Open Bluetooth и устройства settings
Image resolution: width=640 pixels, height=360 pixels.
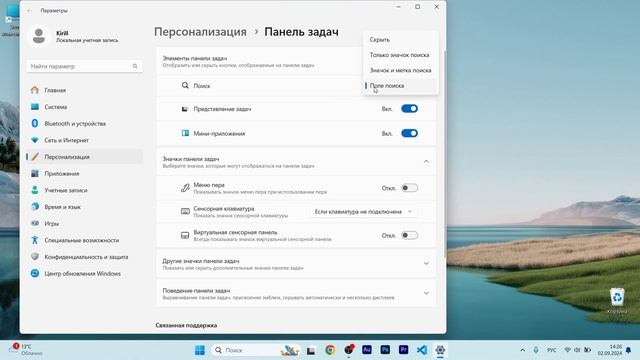pos(84,124)
